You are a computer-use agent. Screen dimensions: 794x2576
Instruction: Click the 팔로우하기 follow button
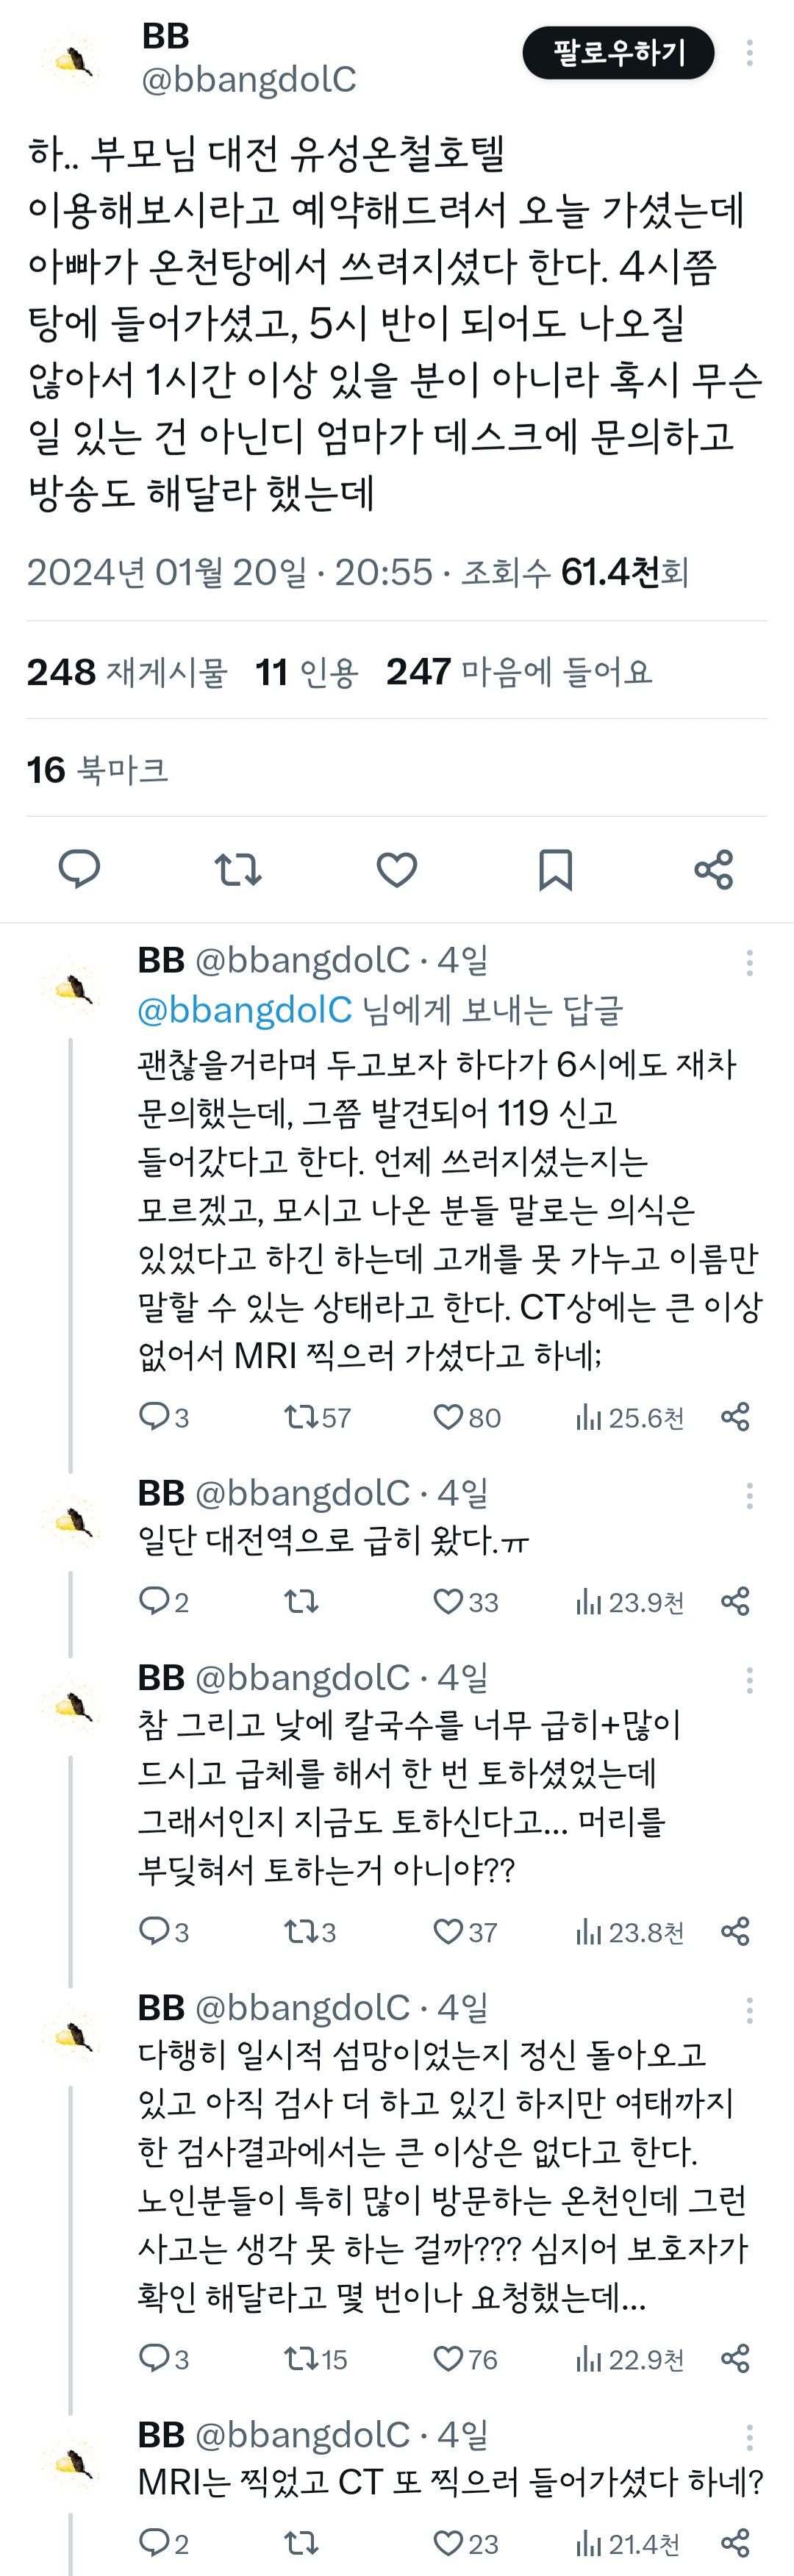(x=618, y=53)
